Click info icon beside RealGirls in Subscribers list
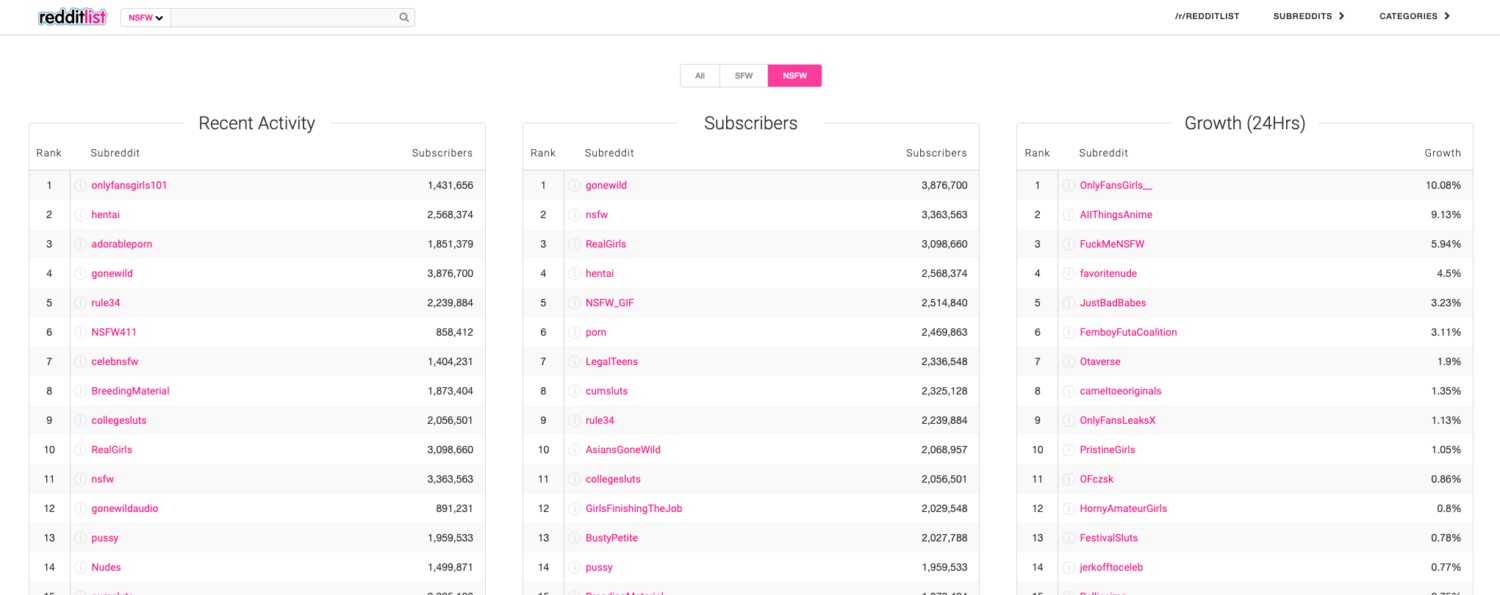The width and height of the screenshot is (1500, 595). (x=575, y=244)
